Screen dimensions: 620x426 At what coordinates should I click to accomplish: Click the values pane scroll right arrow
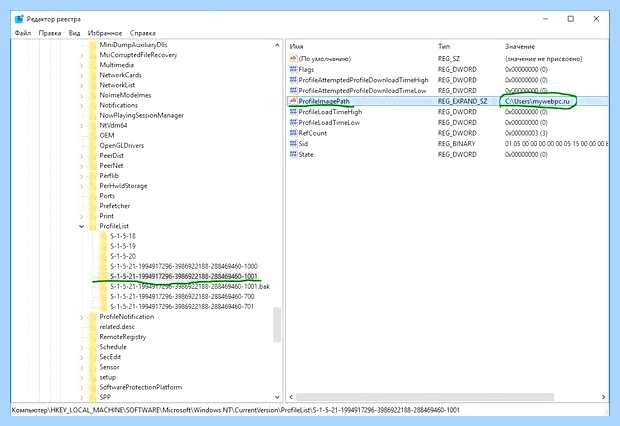603,397
